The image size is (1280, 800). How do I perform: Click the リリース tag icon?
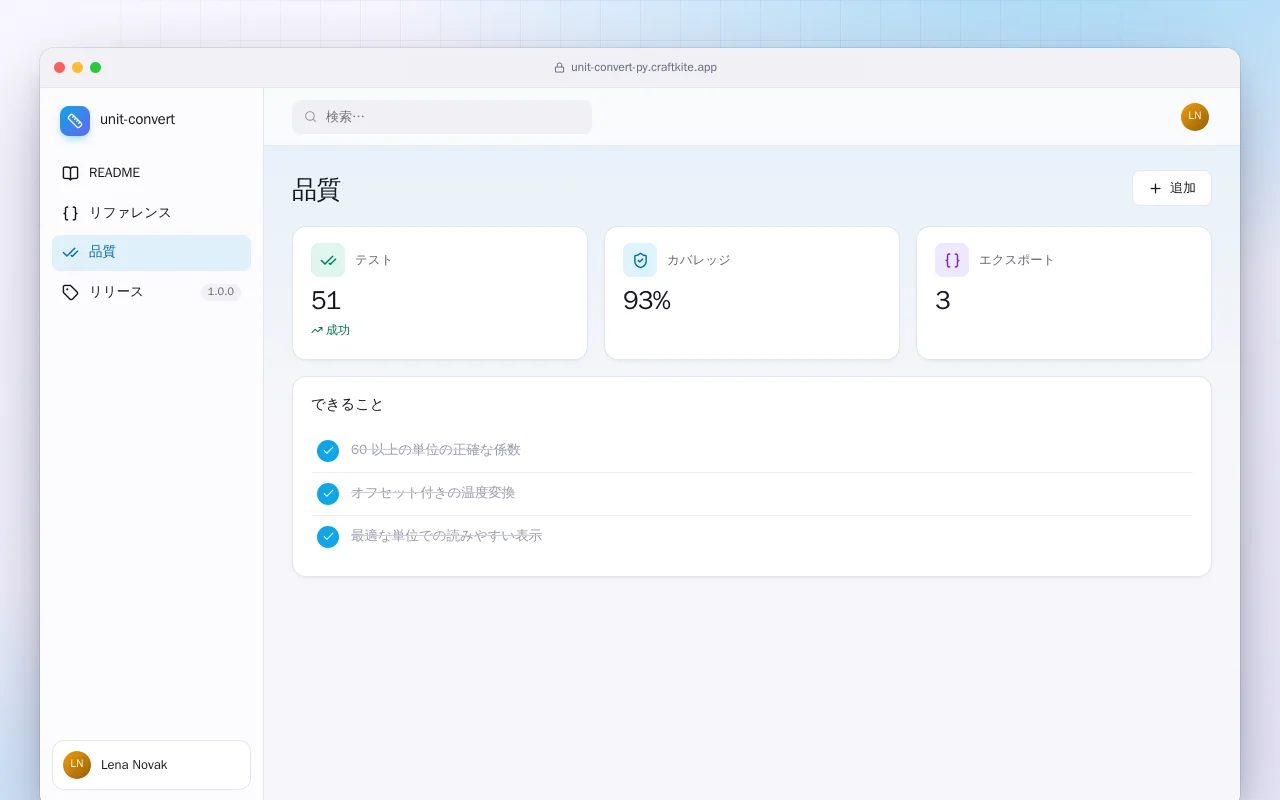(x=70, y=292)
